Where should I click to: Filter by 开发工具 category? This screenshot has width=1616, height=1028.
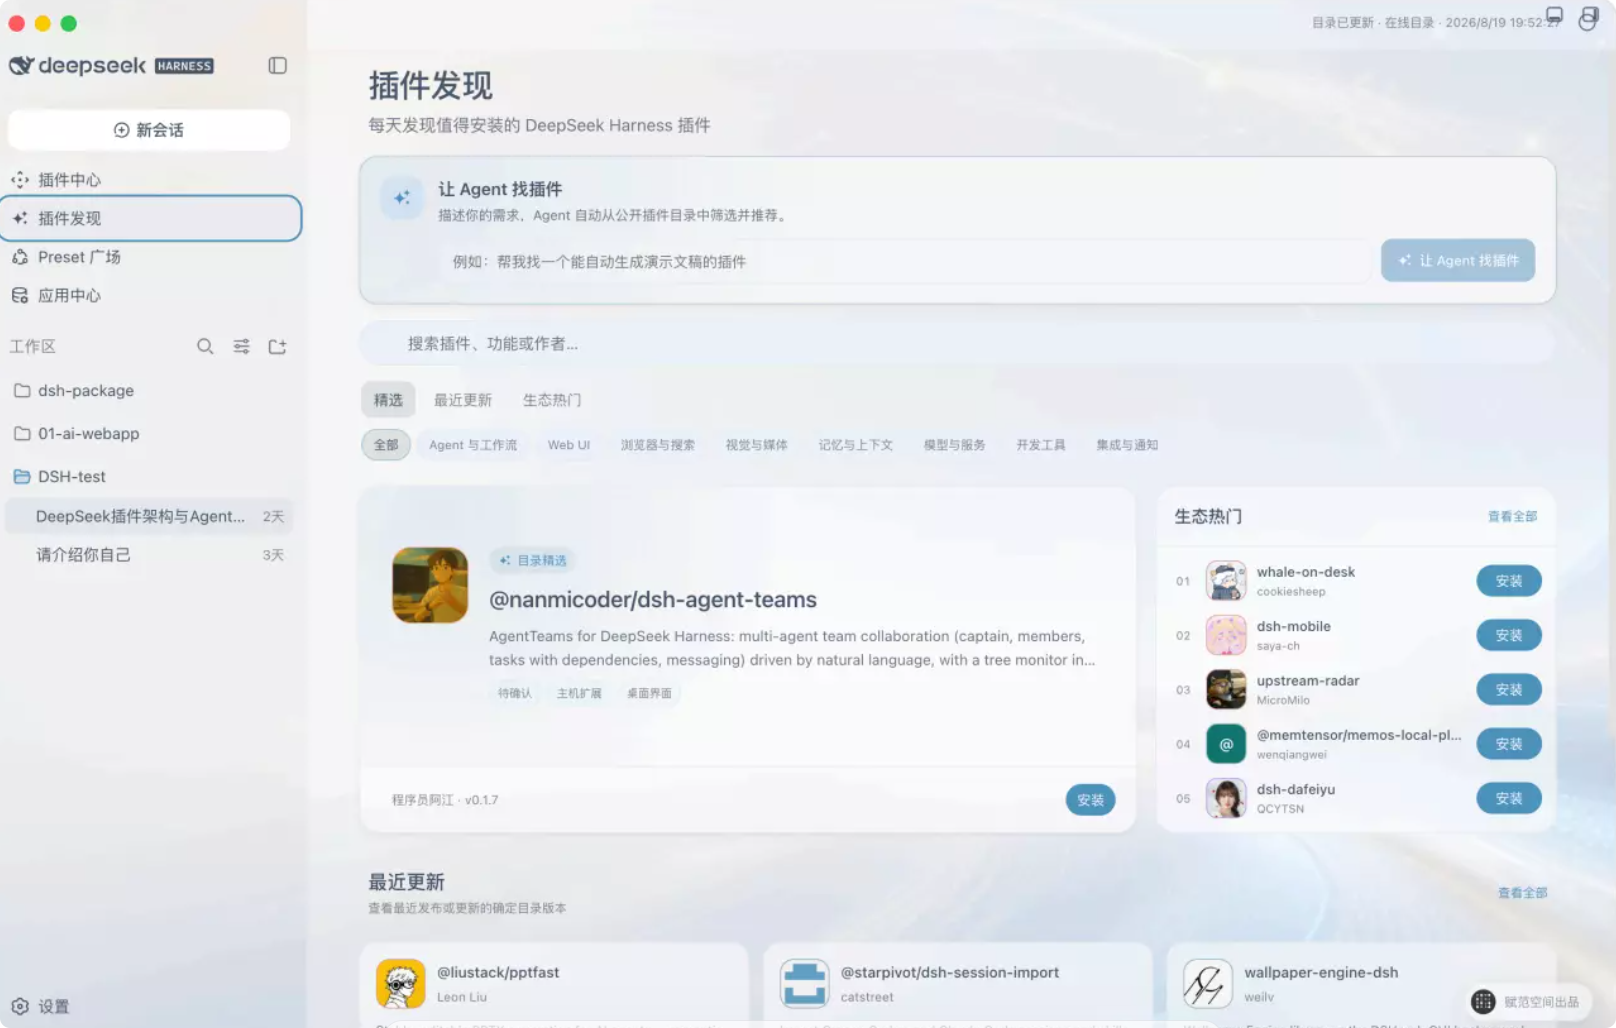(x=1041, y=445)
